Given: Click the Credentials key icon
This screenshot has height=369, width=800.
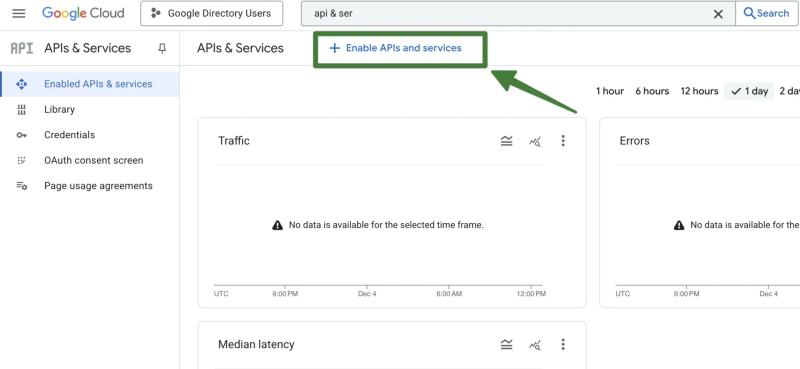Looking at the screenshot, I should 21,135.
